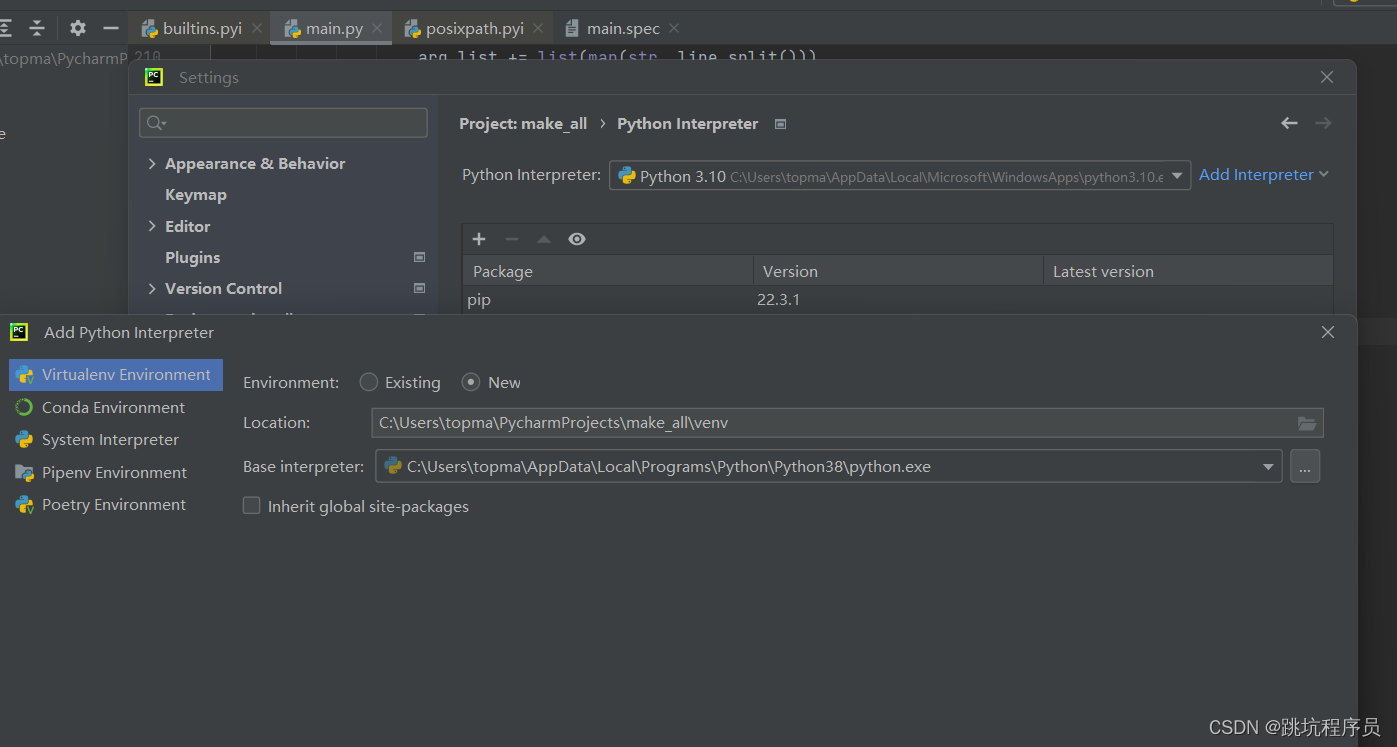The width and height of the screenshot is (1397, 747).
Task: Uninstall package with minus icon
Action: [511, 239]
